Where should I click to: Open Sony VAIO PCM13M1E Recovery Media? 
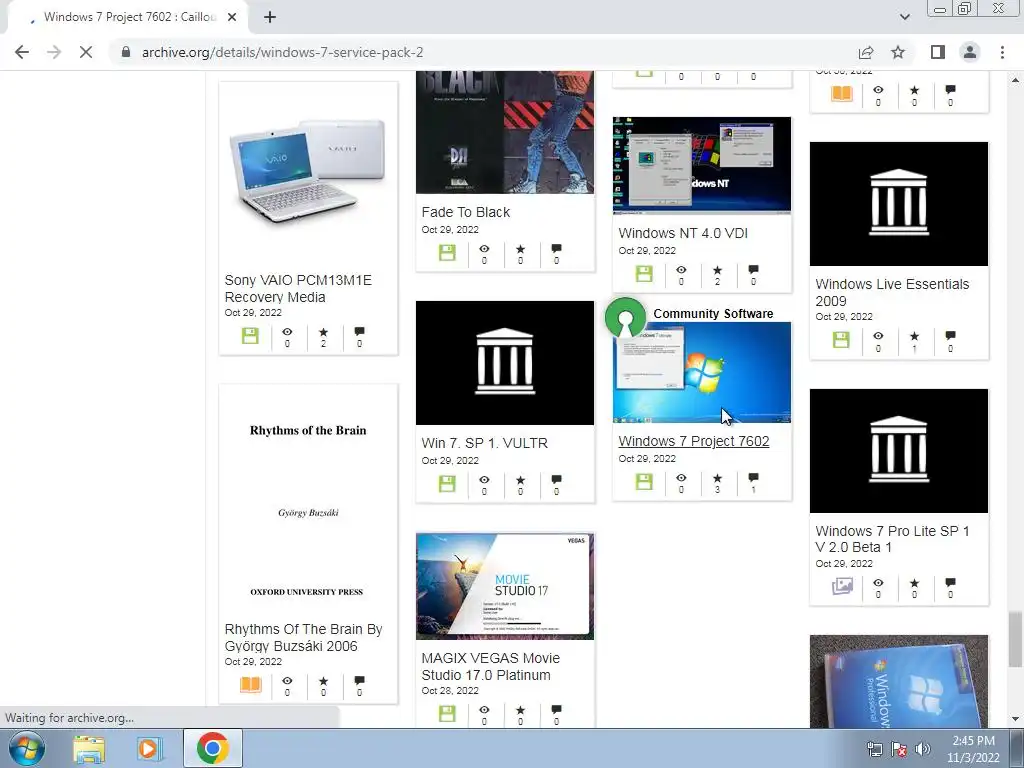pyautogui.click(x=298, y=289)
